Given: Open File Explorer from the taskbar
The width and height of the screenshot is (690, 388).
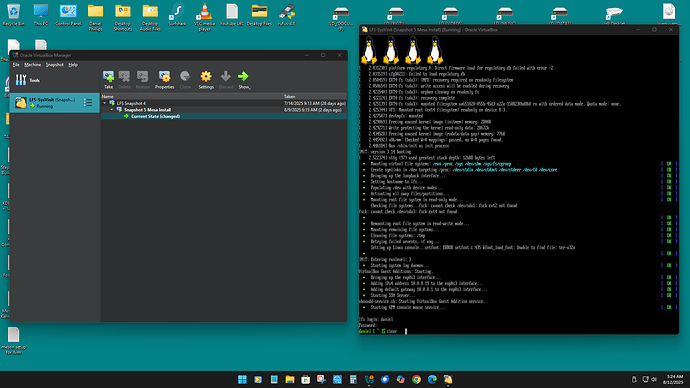Looking at the screenshot, I should coord(290,379).
